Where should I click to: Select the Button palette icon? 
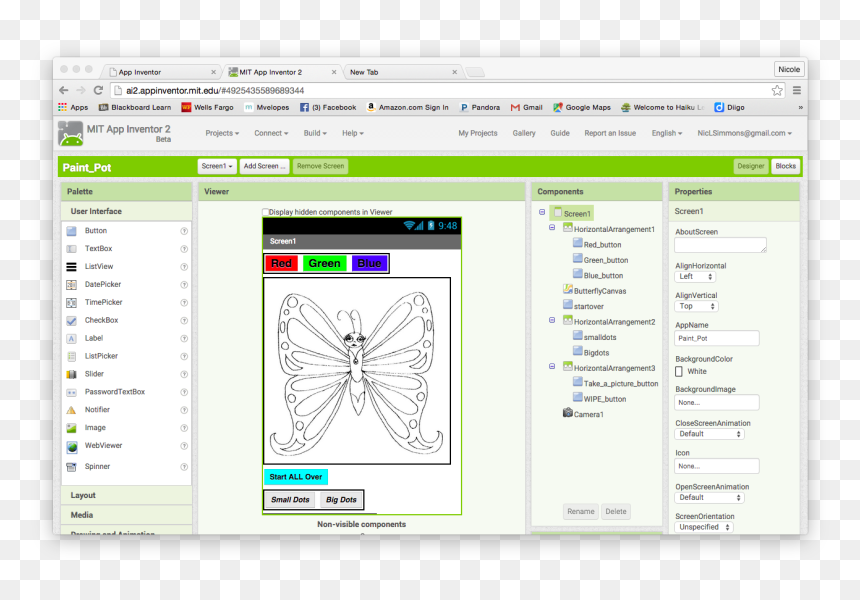[x=71, y=231]
